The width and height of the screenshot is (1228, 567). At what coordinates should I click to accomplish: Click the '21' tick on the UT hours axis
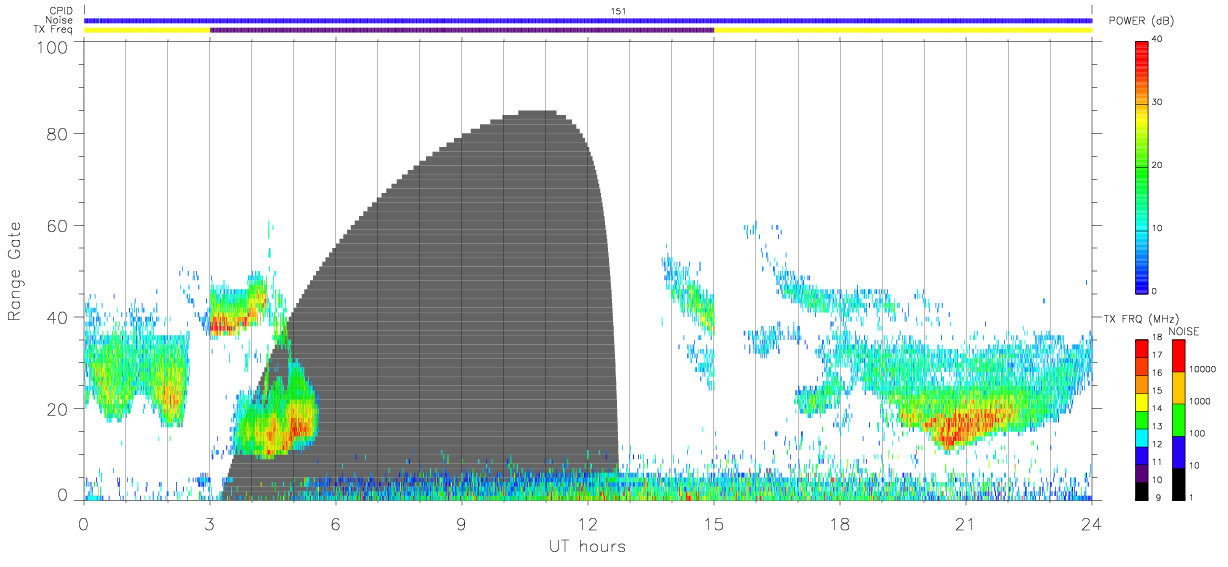(x=965, y=523)
